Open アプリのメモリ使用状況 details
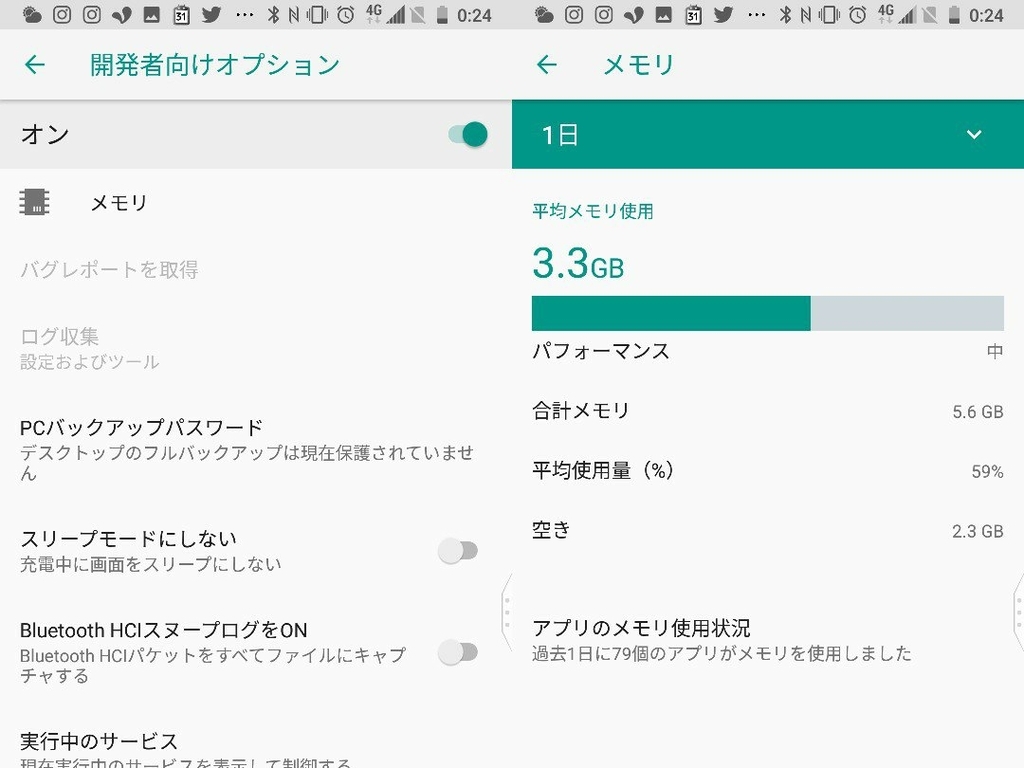The height and width of the screenshot is (768, 1024). pyautogui.click(x=768, y=640)
